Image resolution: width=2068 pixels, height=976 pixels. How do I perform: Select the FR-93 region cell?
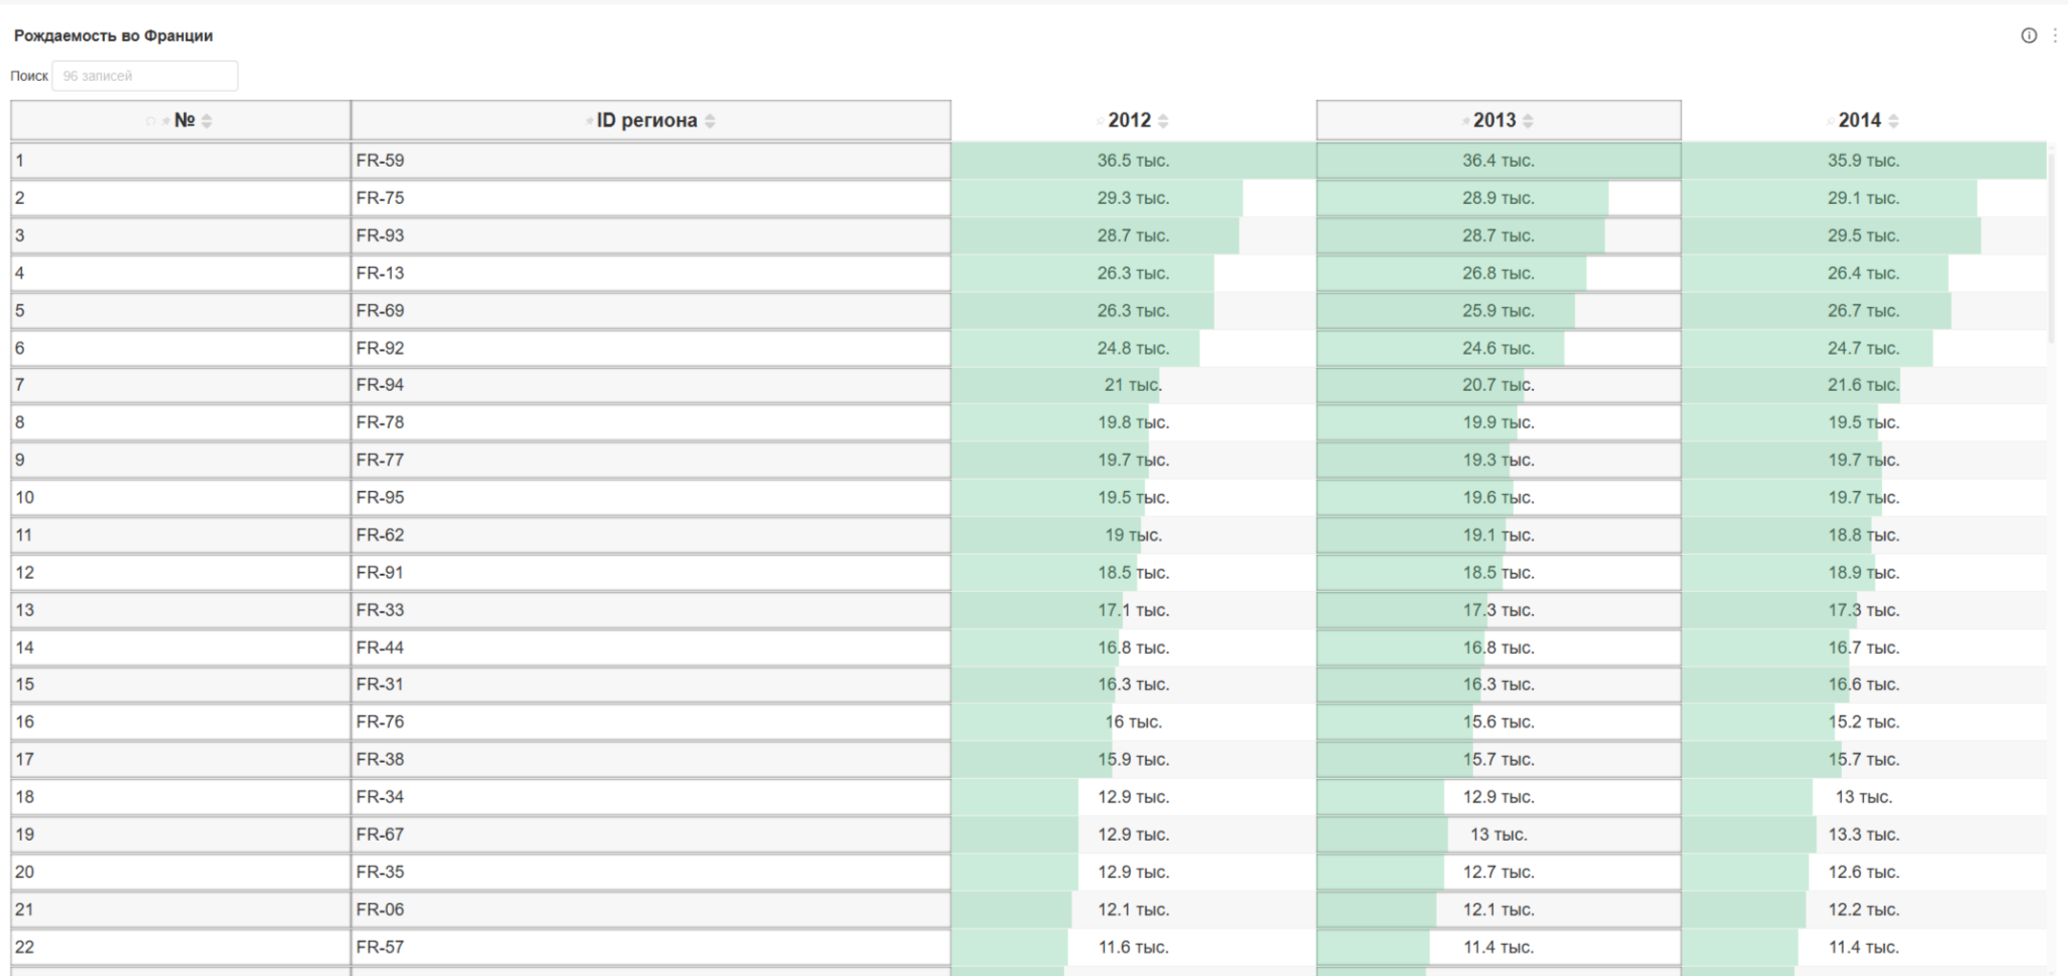pos(651,235)
